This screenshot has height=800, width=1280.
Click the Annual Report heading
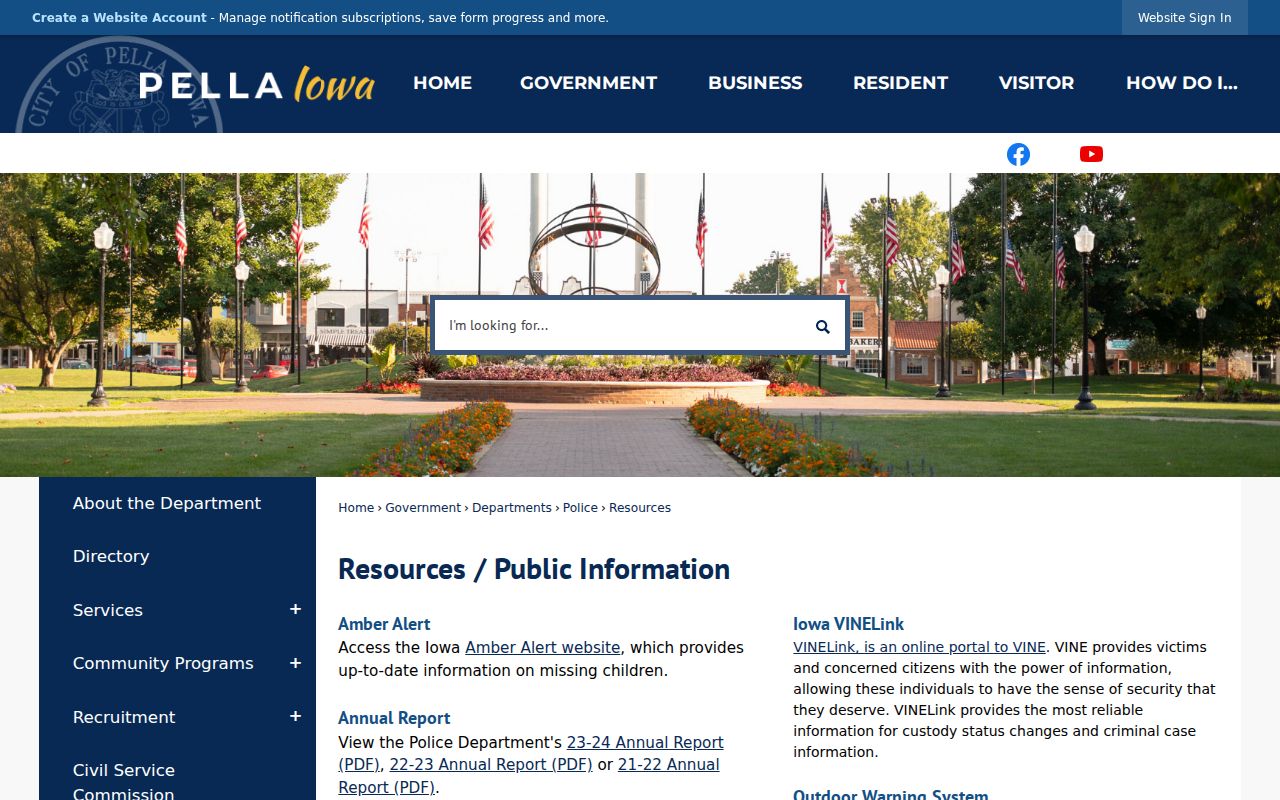point(394,718)
